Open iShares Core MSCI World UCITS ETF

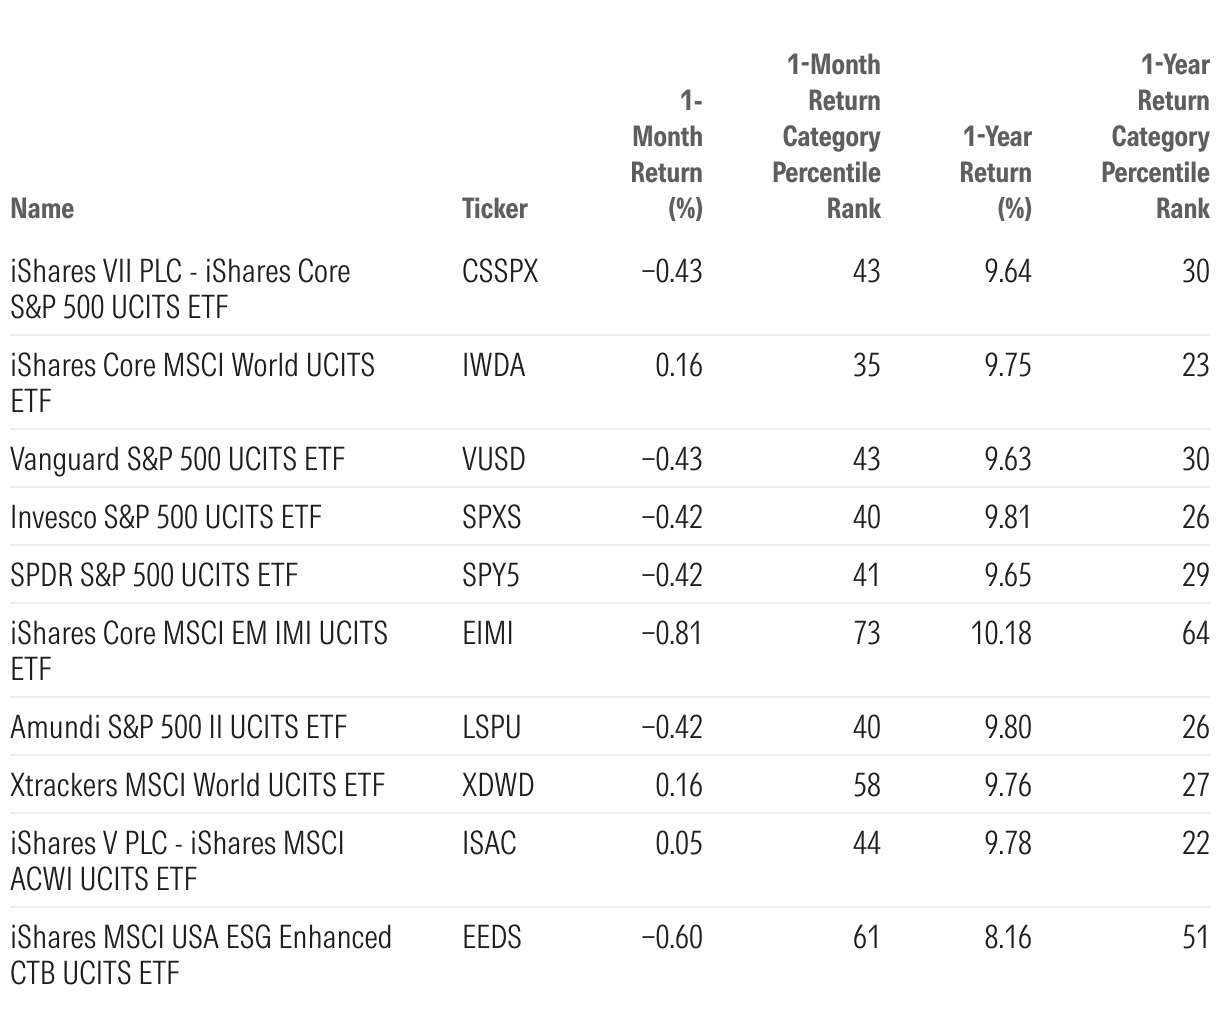tap(192, 382)
